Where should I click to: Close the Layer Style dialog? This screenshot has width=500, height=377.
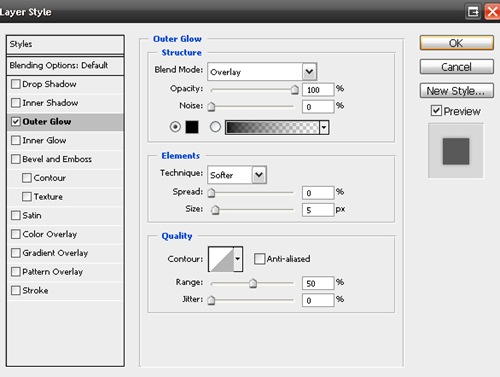click(492, 12)
